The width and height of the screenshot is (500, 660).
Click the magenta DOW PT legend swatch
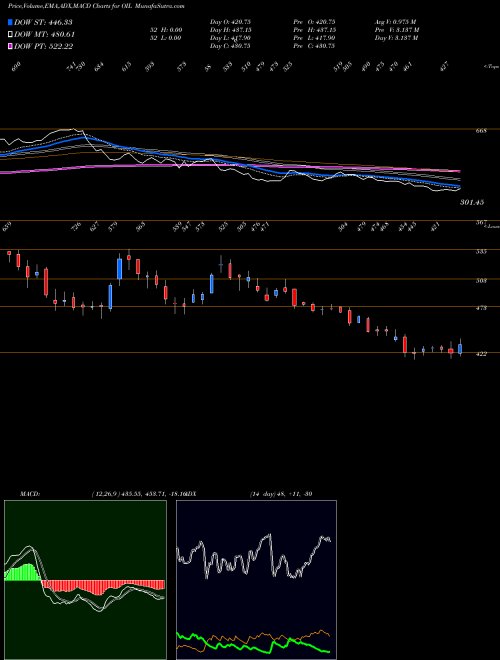[10, 46]
